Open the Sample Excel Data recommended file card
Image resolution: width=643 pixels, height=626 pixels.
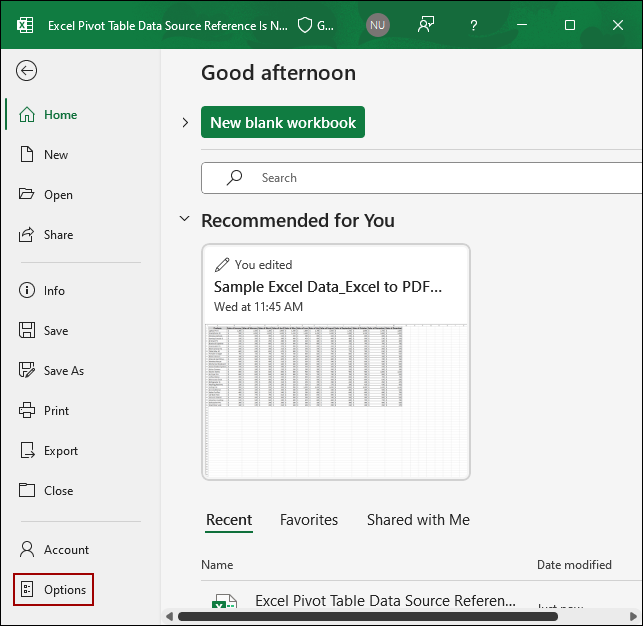(x=336, y=360)
